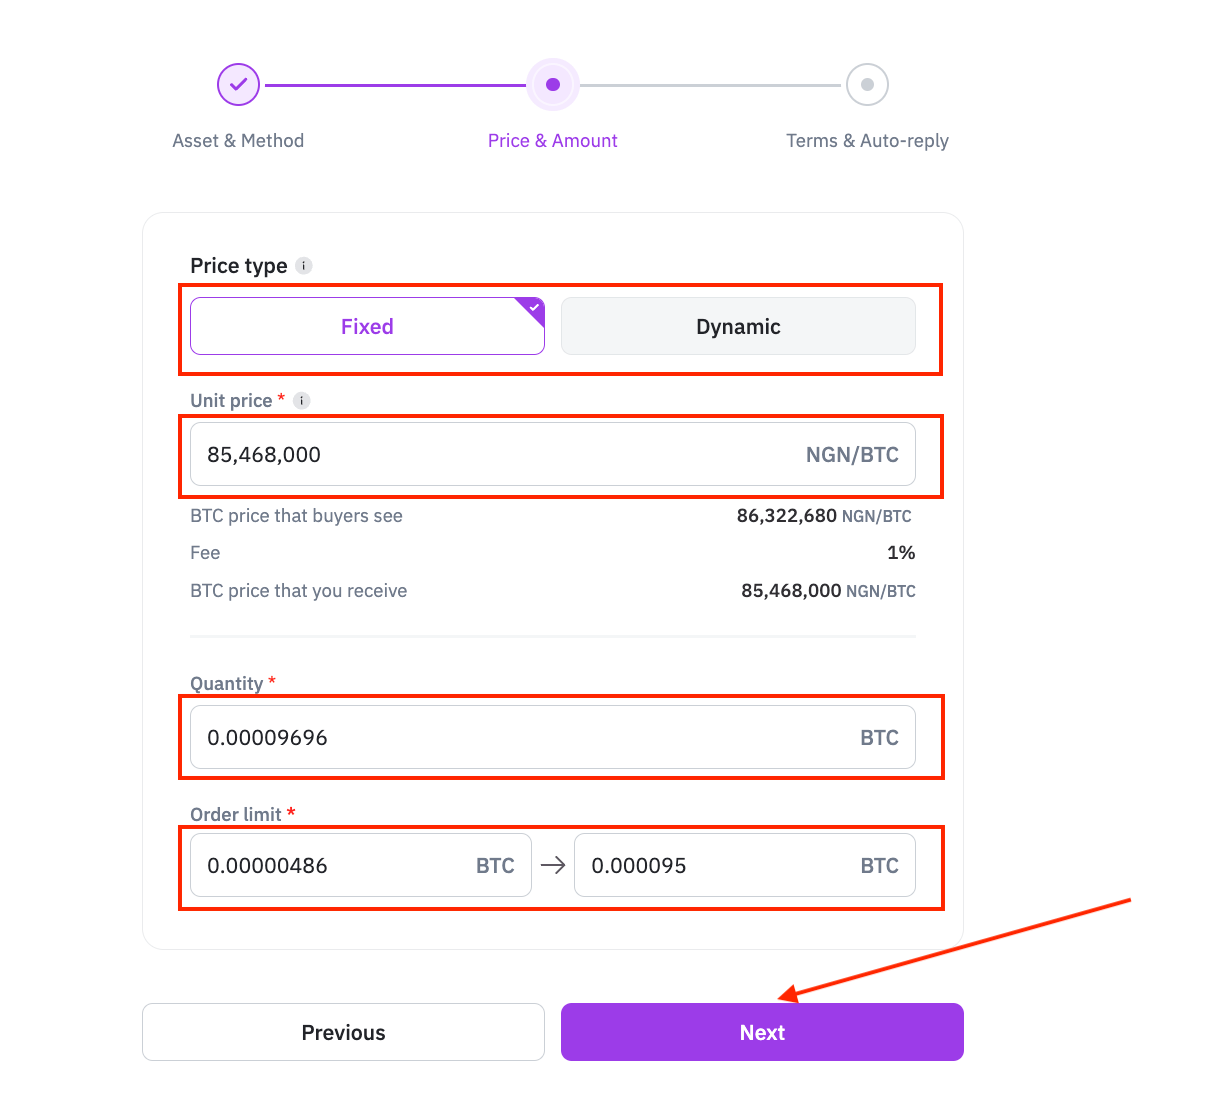The height and width of the screenshot is (1107, 1212).
Task: Jump to Terms & Auto-reply step label
Action: (867, 141)
